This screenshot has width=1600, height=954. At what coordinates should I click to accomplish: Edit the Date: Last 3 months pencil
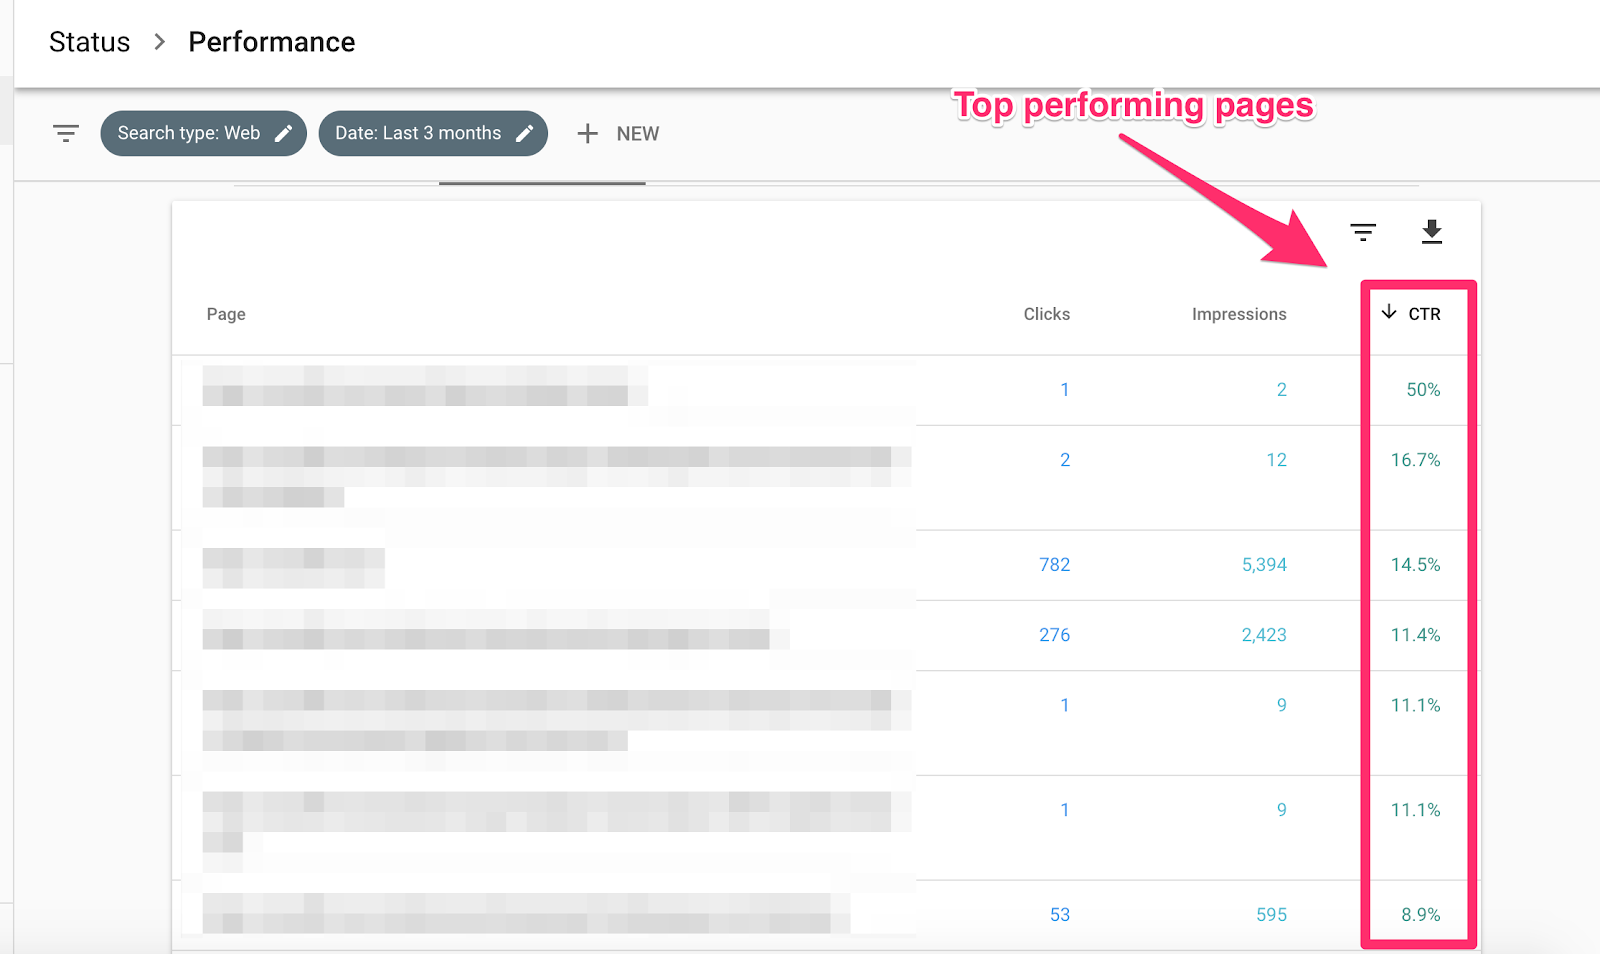(525, 134)
